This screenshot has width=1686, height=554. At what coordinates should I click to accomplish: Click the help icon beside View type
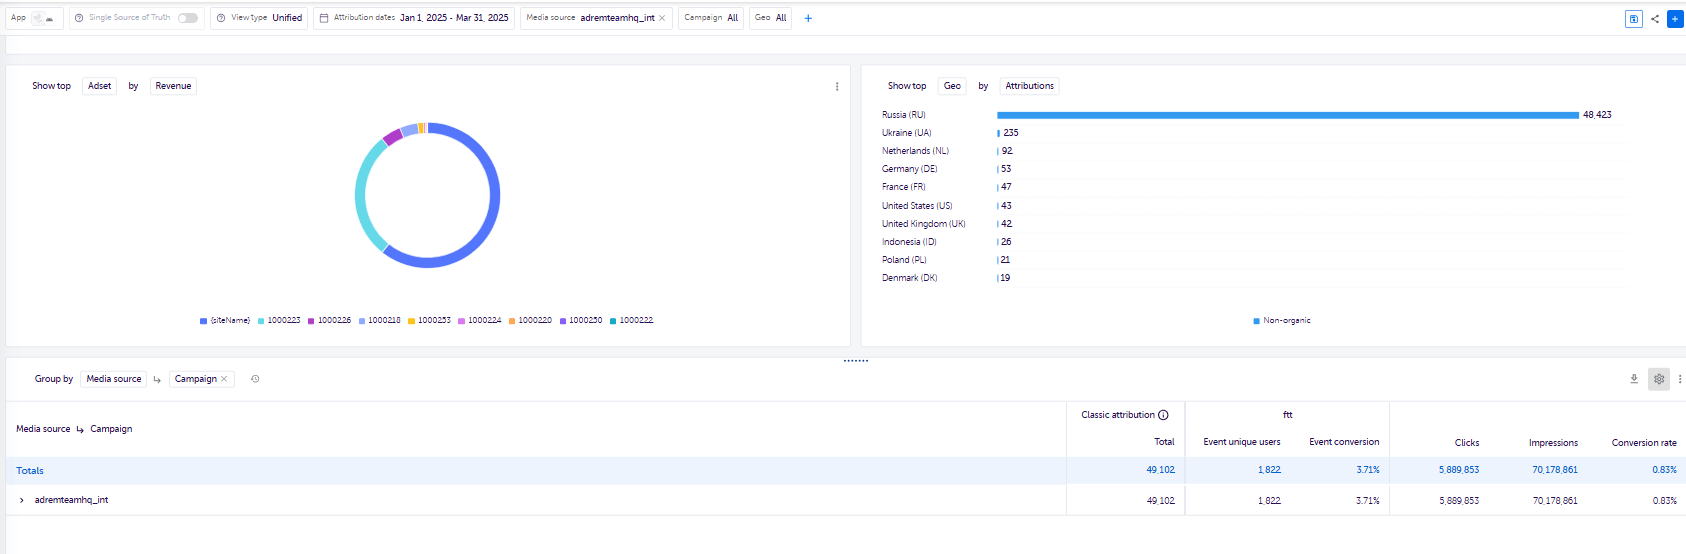pyautogui.click(x=221, y=18)
